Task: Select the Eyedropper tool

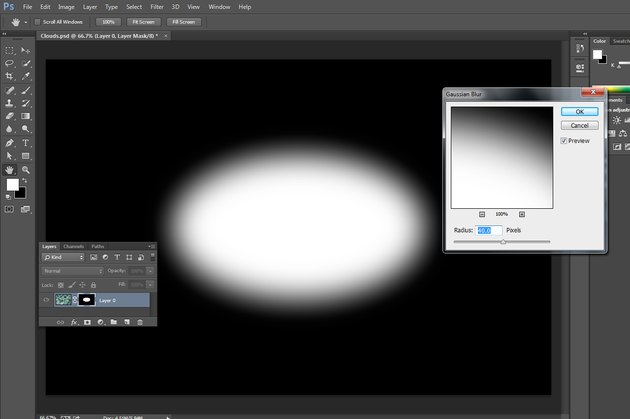Action: (x=25, y=76)
